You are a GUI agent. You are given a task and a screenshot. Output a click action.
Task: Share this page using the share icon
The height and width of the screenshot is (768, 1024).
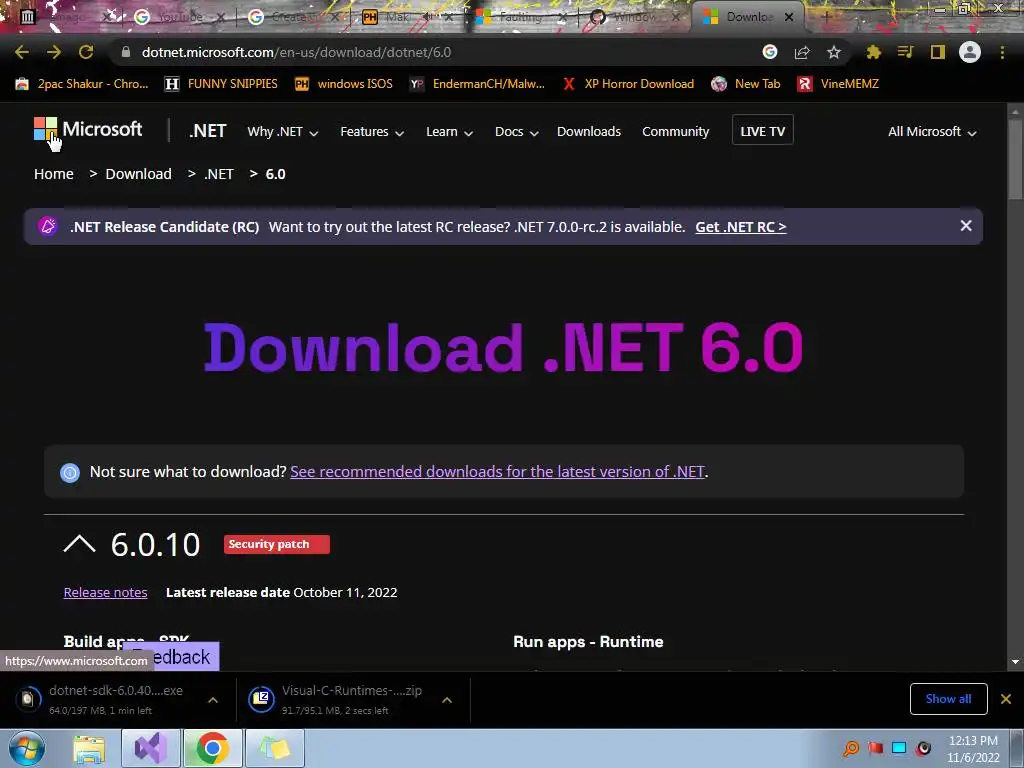click(802, 52)
